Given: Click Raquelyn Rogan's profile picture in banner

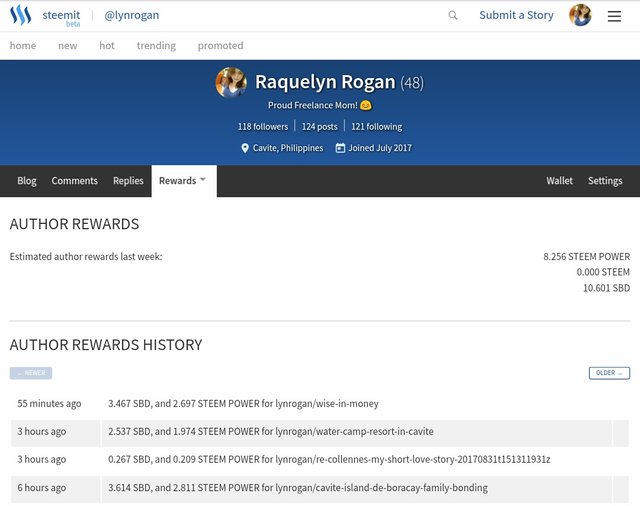Looking at the screenshot, I should tap(231, 82).
